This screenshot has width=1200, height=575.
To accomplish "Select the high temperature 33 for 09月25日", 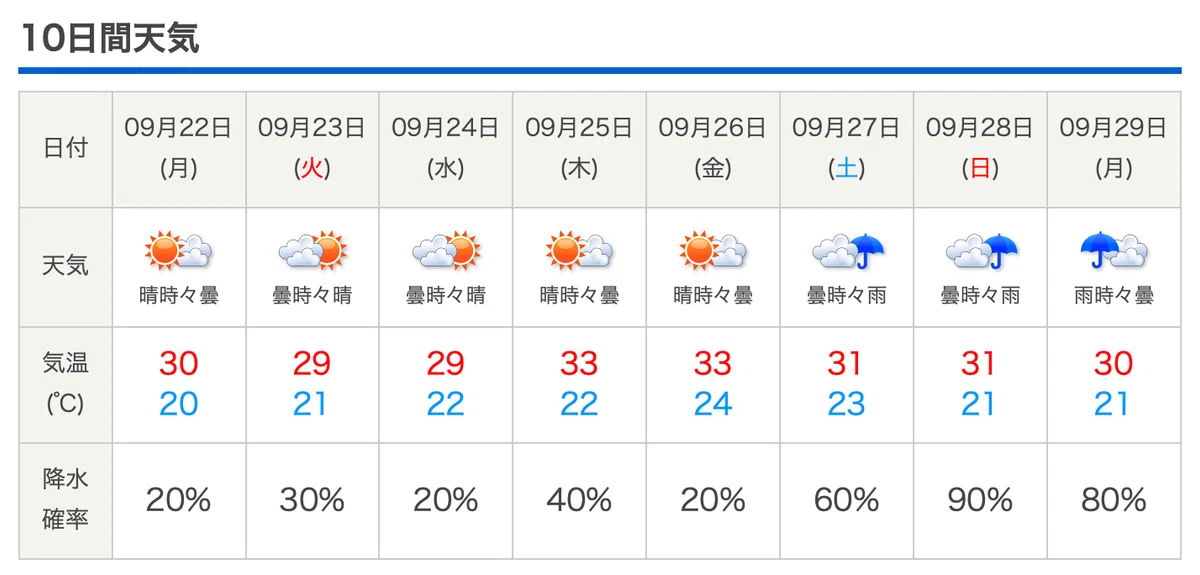I will point(579,363).
